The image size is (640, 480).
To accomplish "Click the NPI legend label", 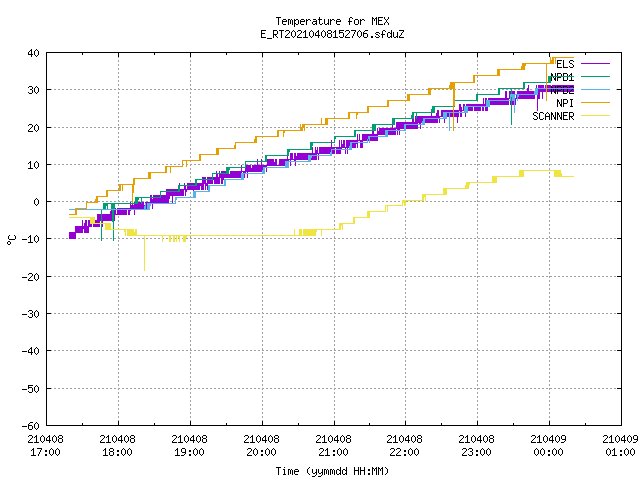I will (565, 103).
